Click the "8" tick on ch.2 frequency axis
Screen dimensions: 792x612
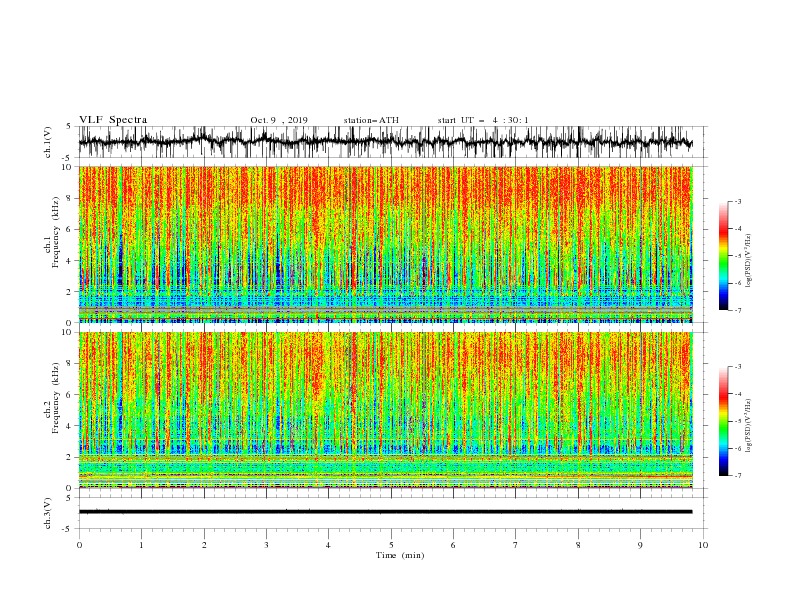click(70, 364)
